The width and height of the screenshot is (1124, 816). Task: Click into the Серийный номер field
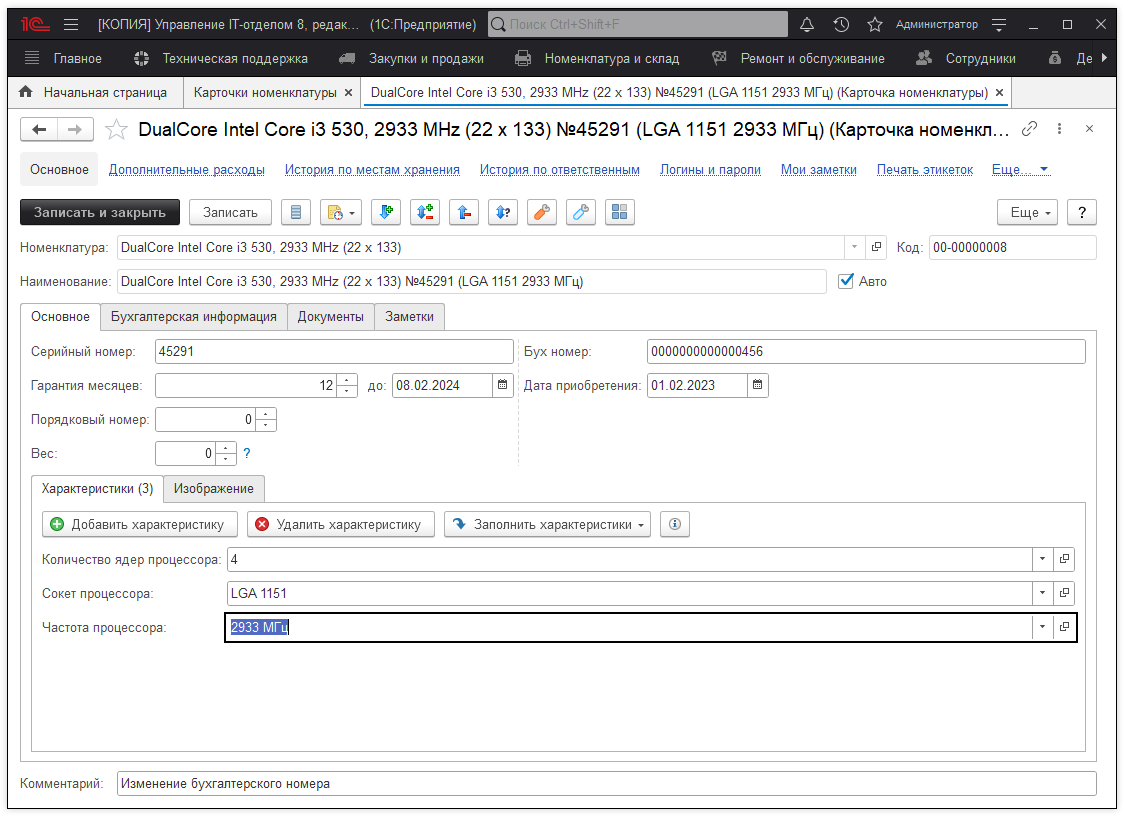click(x=333, y=351)
